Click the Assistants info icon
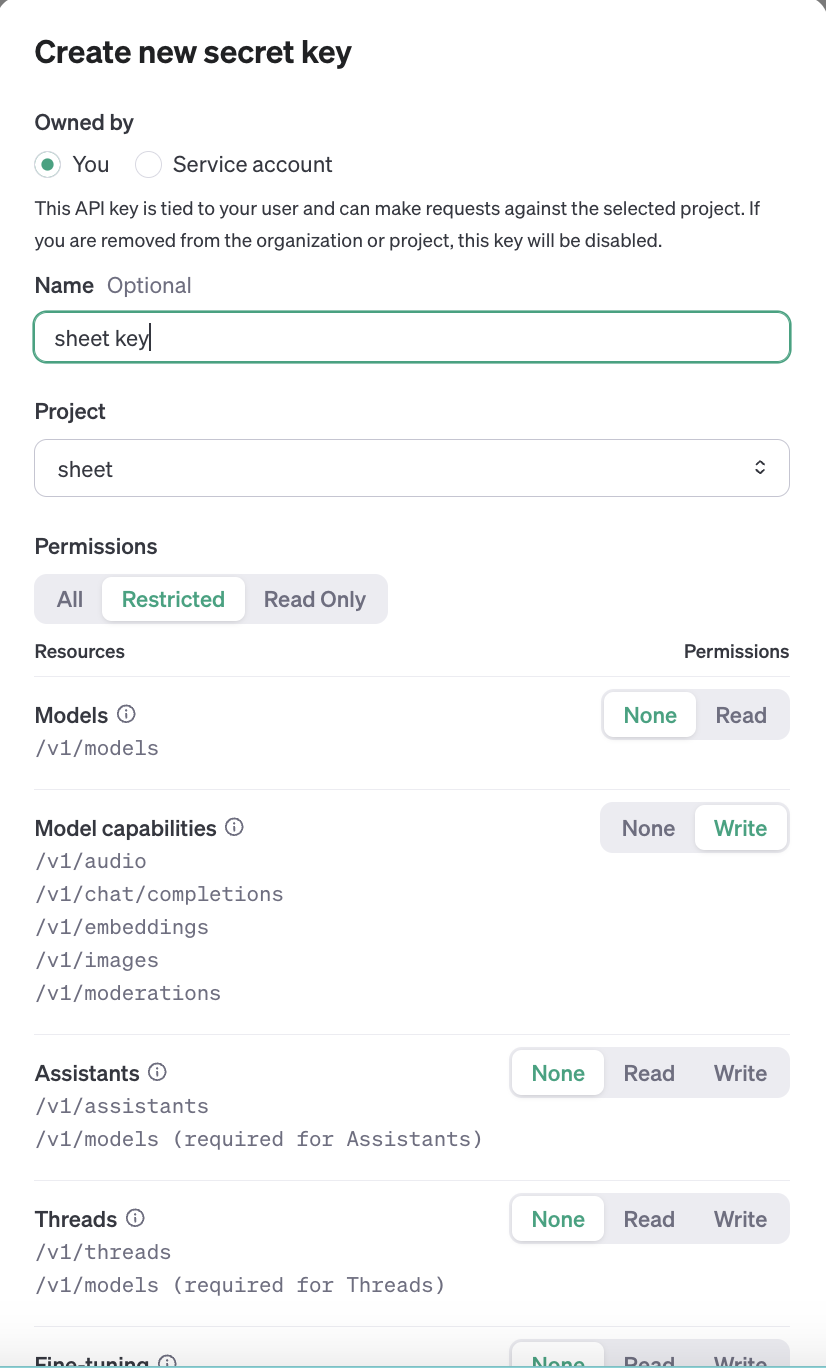 (158, 1072)
